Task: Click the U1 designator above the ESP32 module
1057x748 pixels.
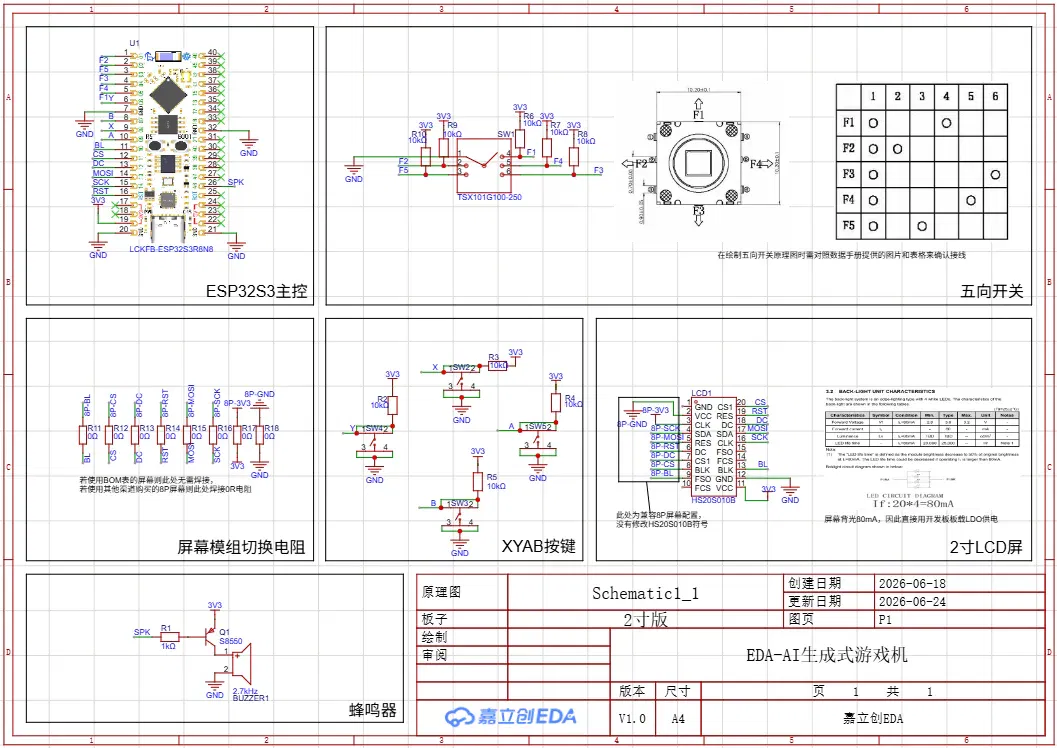Action: point(134,43)
